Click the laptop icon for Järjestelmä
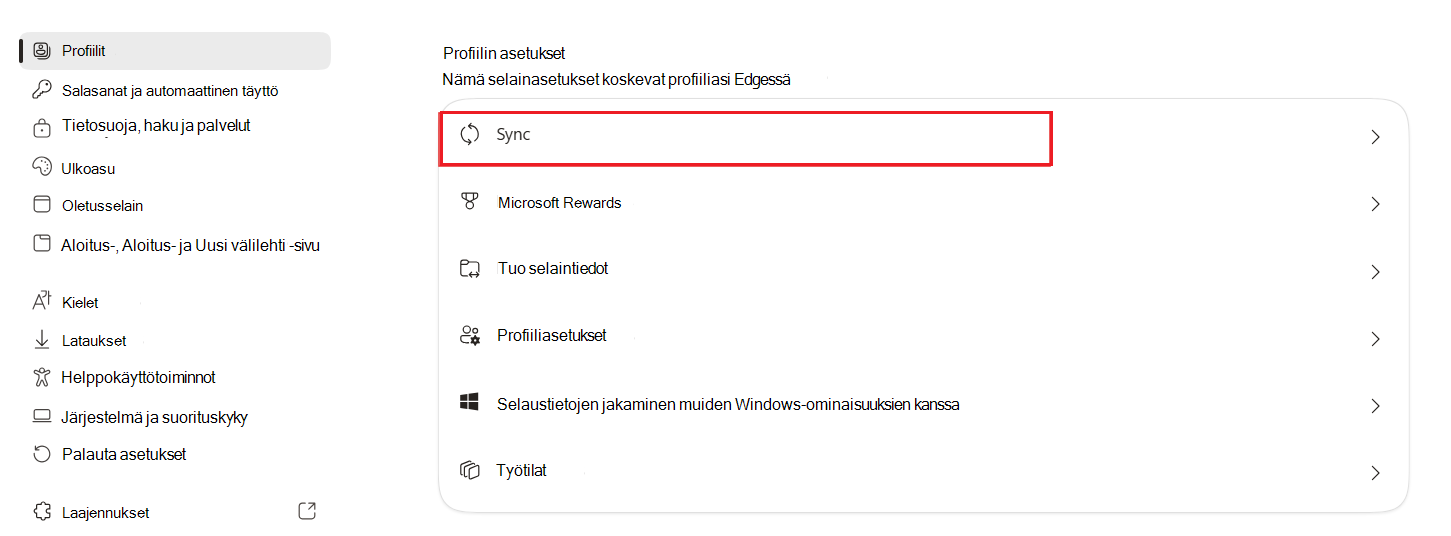 click(x=42, y=416)
